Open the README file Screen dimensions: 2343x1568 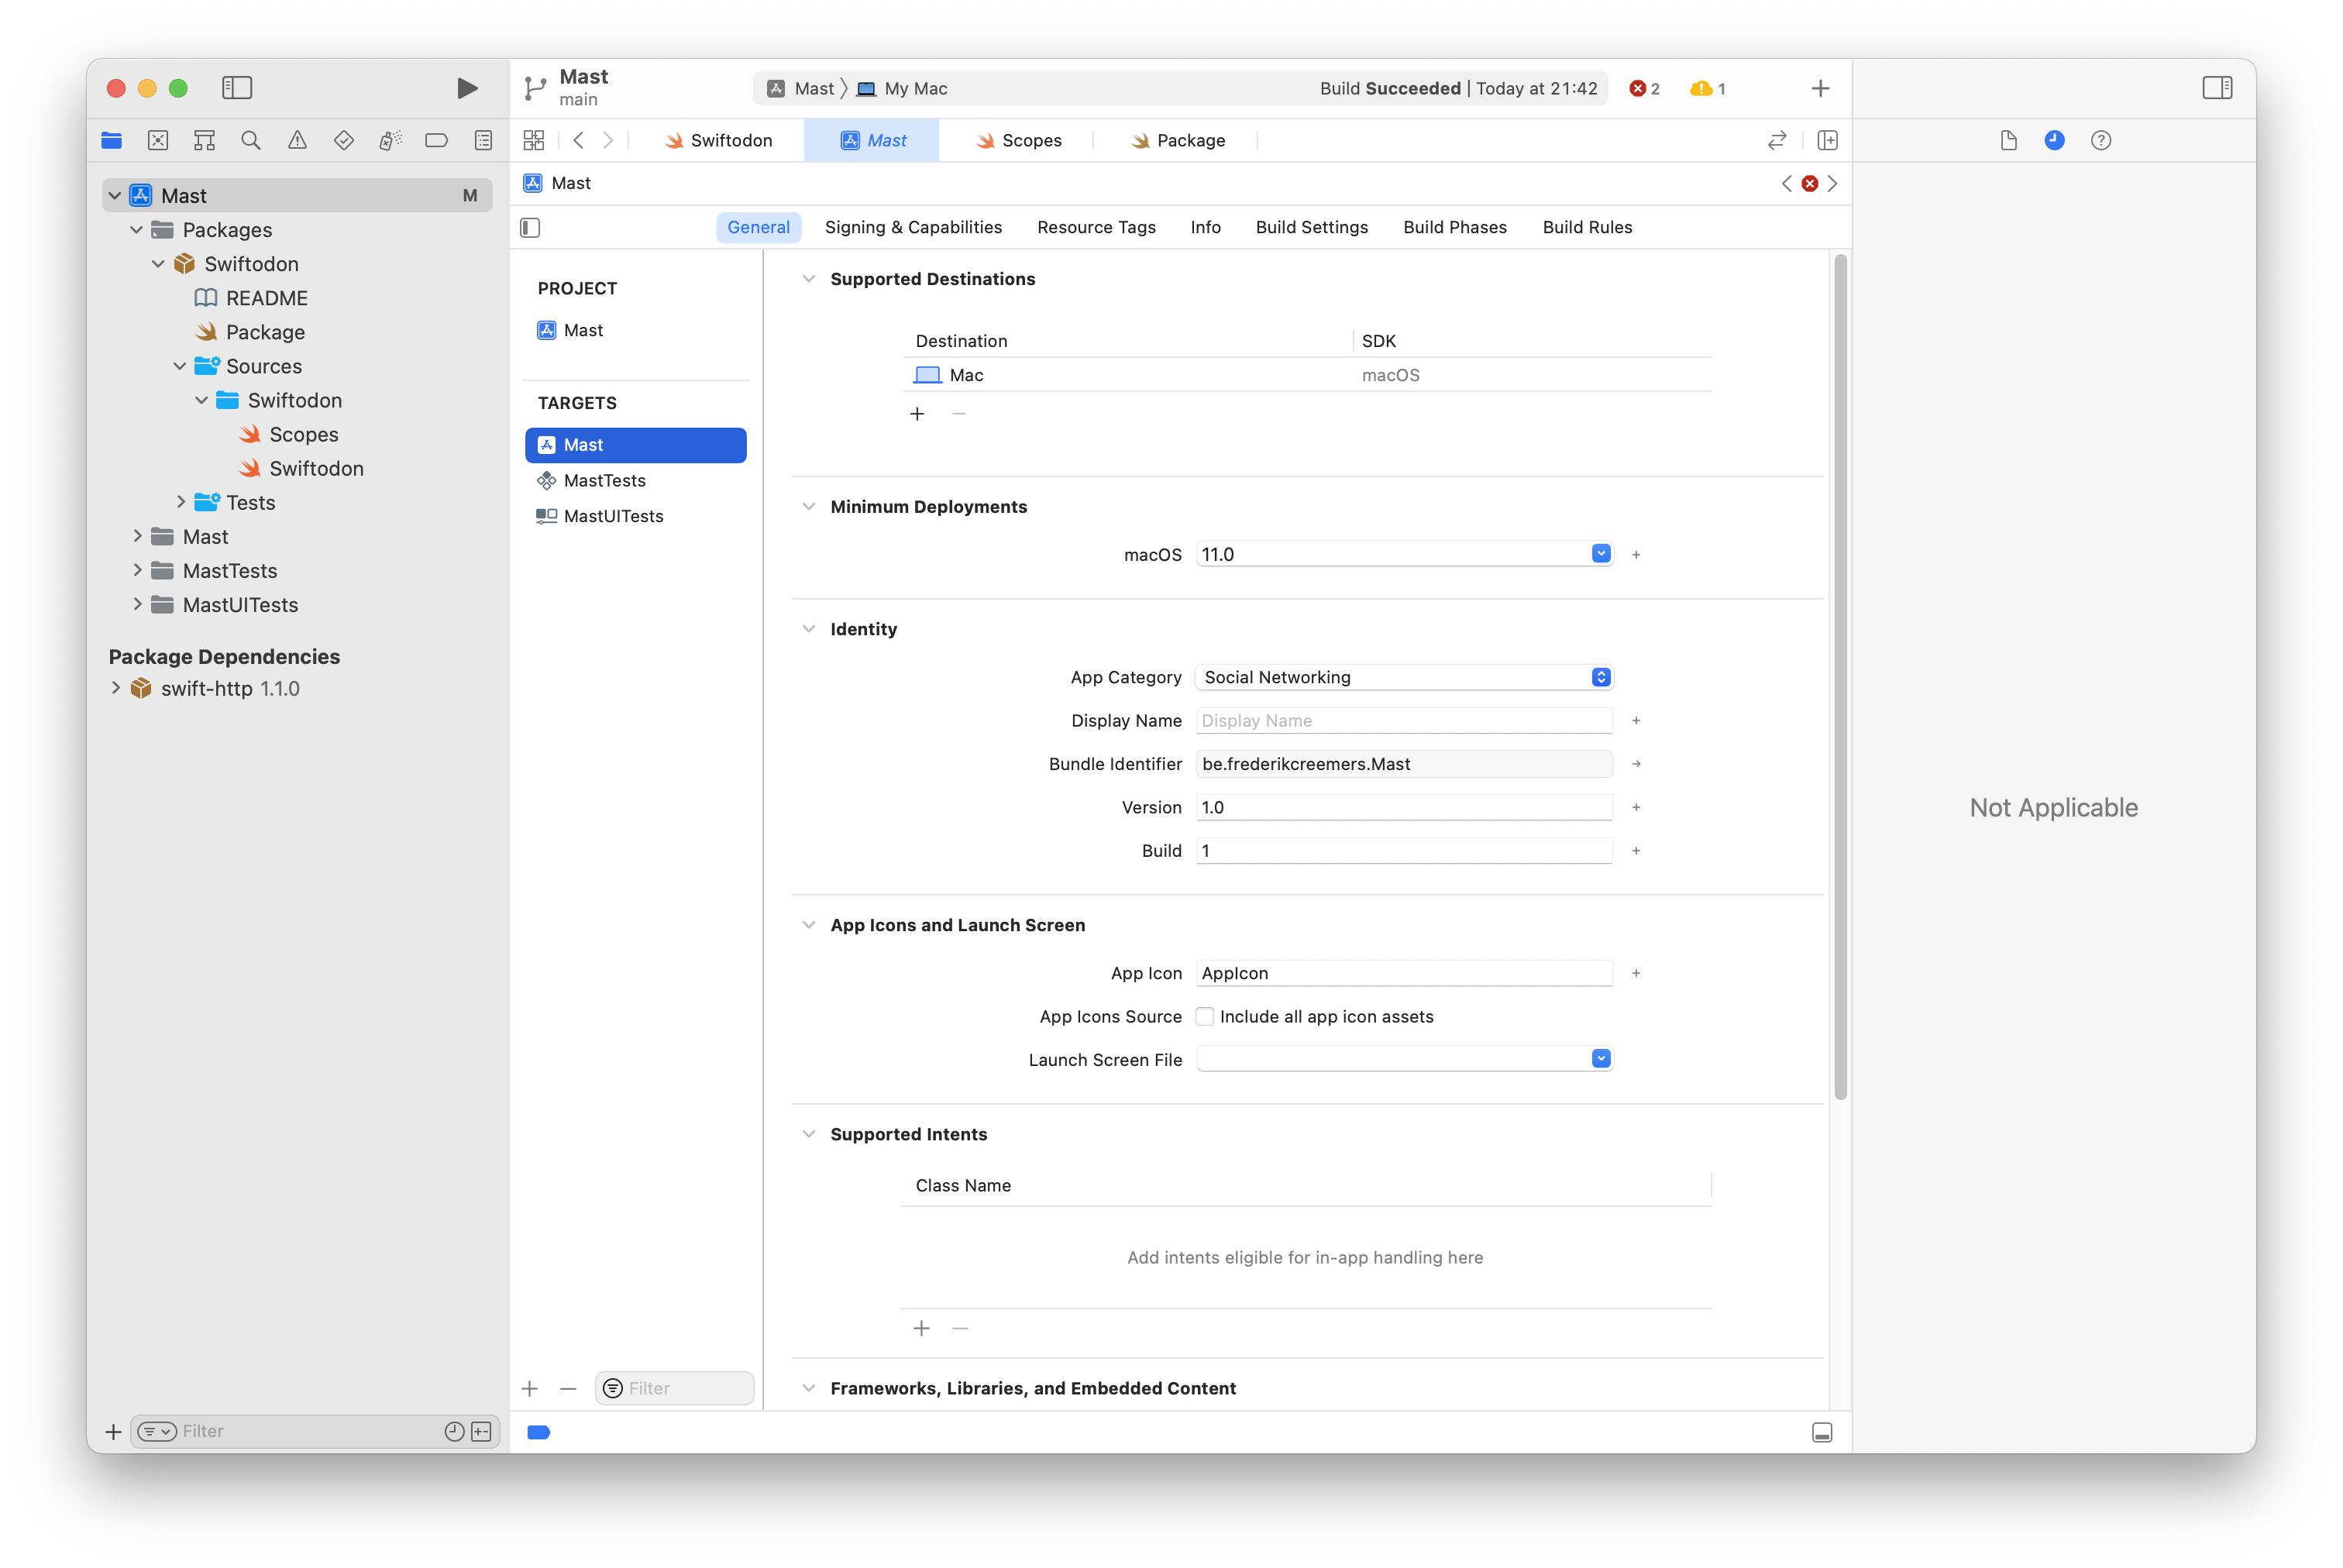(266, 298)
